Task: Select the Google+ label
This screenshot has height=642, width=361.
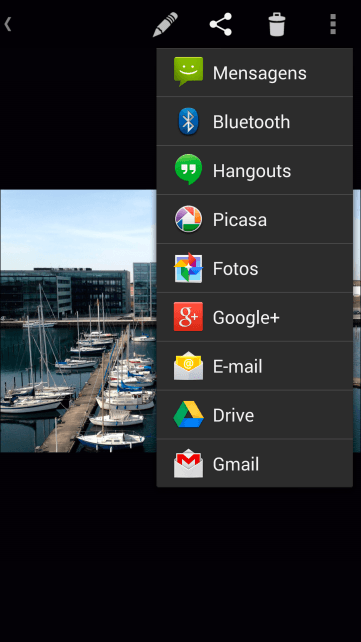Action: click(x=246, y=318)
